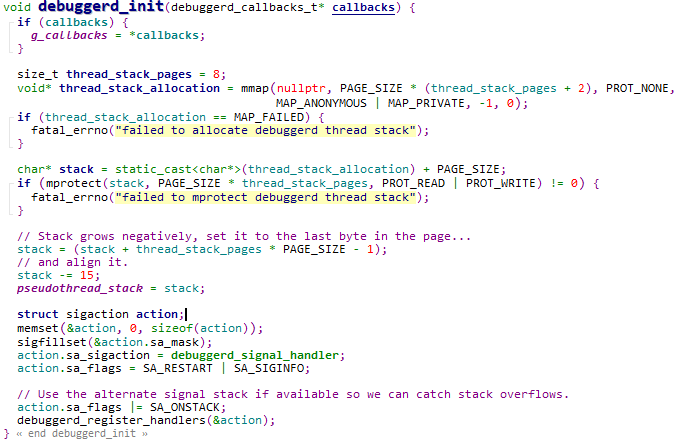Click the number 15 in stack -= 15
The width and height of the screenshot is (676, 439).
(87, 275)
